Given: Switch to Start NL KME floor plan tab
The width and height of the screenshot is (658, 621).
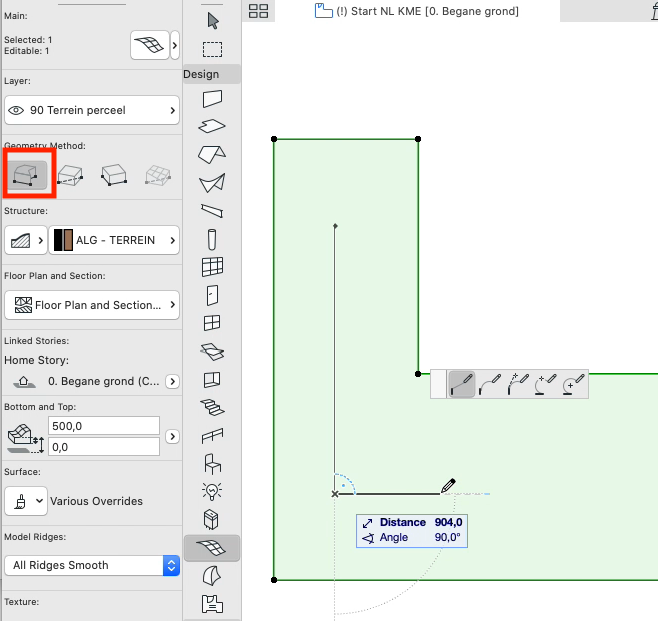Looking at the screenshot, I should click(417, 11).
